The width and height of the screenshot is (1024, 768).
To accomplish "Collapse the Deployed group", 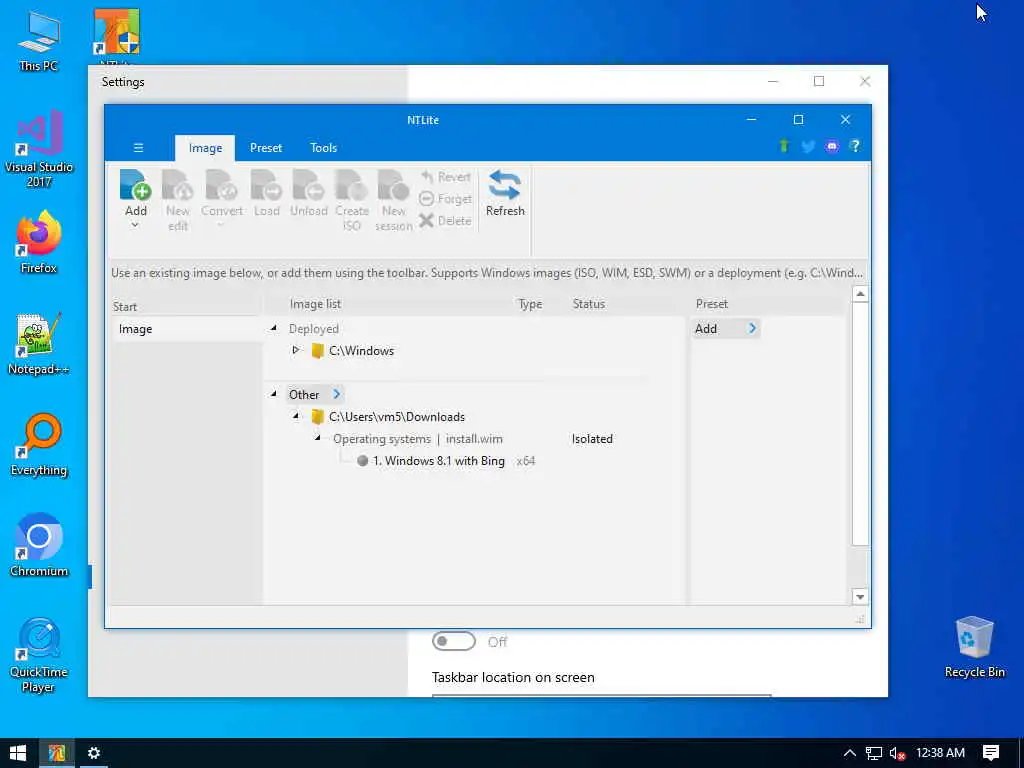I will (x=274, y=328).
